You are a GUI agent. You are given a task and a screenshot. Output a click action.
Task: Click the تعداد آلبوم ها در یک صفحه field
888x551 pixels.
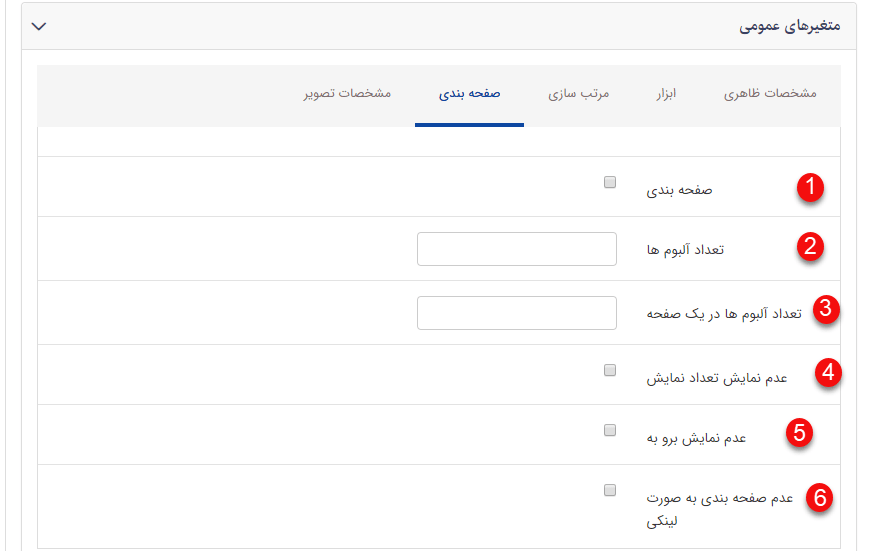[x=517, y=313]
